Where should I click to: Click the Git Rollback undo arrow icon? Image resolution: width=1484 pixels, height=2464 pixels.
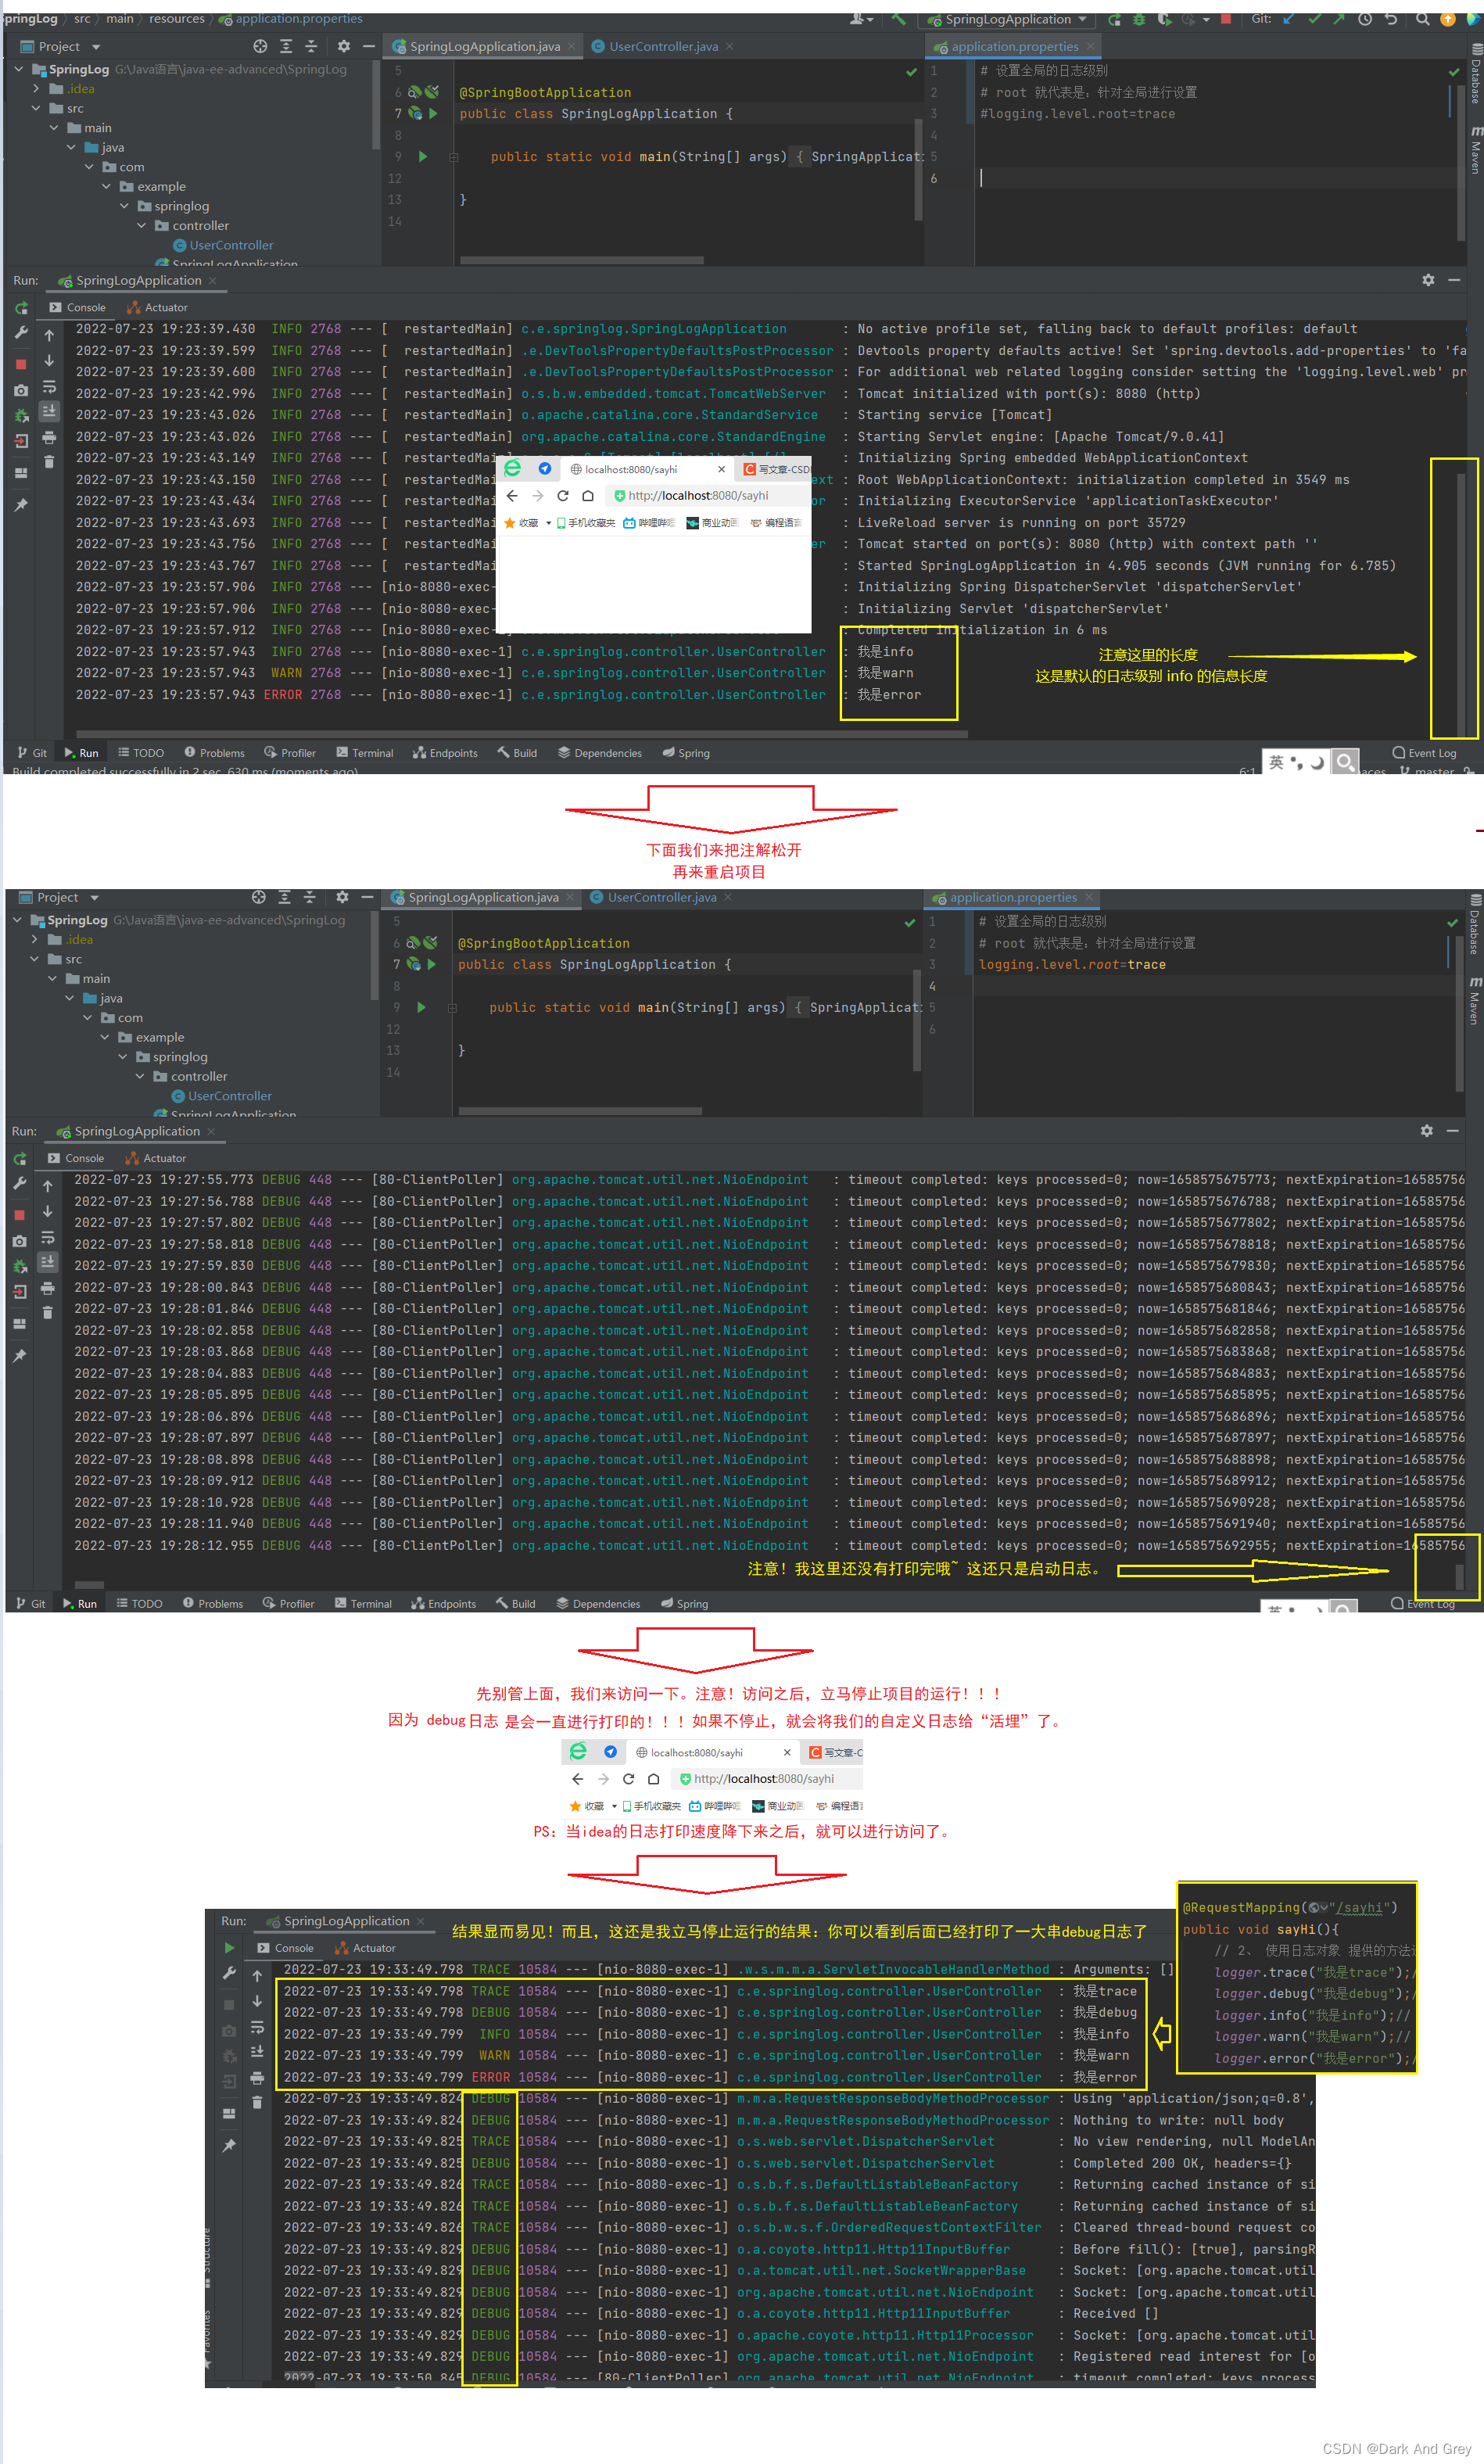tap(1390, 19)
